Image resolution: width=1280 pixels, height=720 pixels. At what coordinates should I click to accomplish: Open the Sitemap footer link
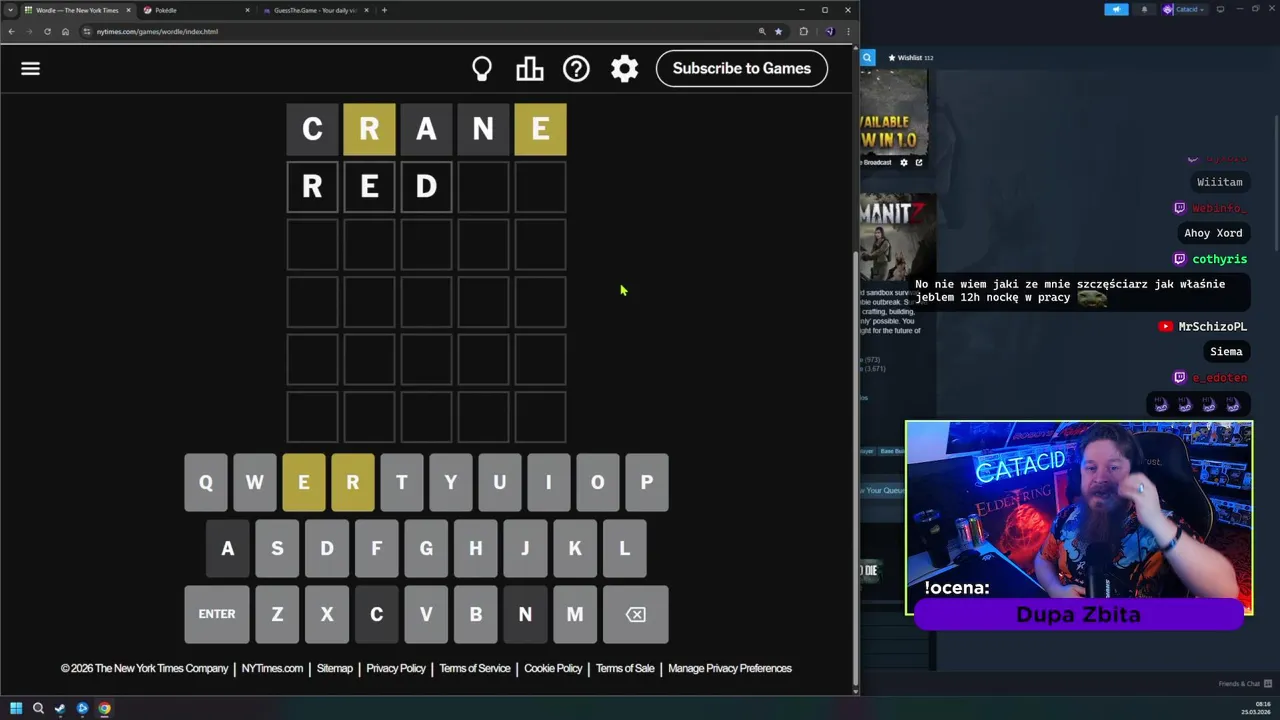335,668
